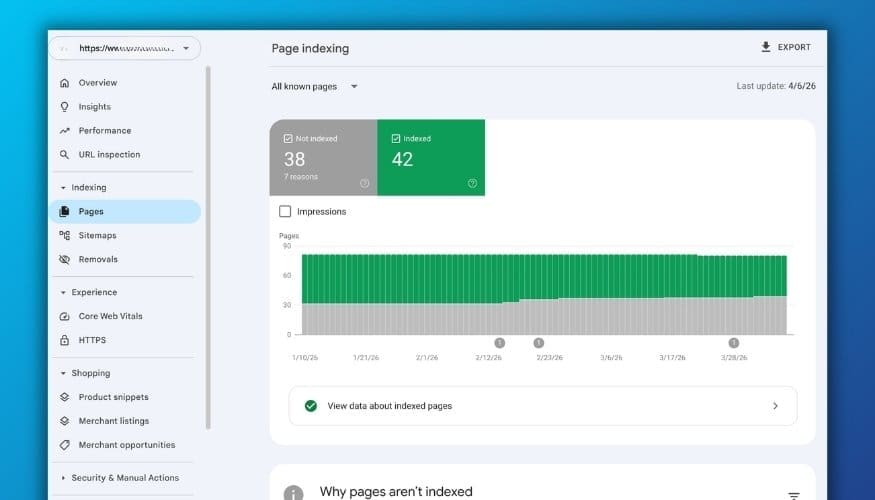Open the Overview home icon
Viewport: 875px width, 500px height.
click(65, 83)
